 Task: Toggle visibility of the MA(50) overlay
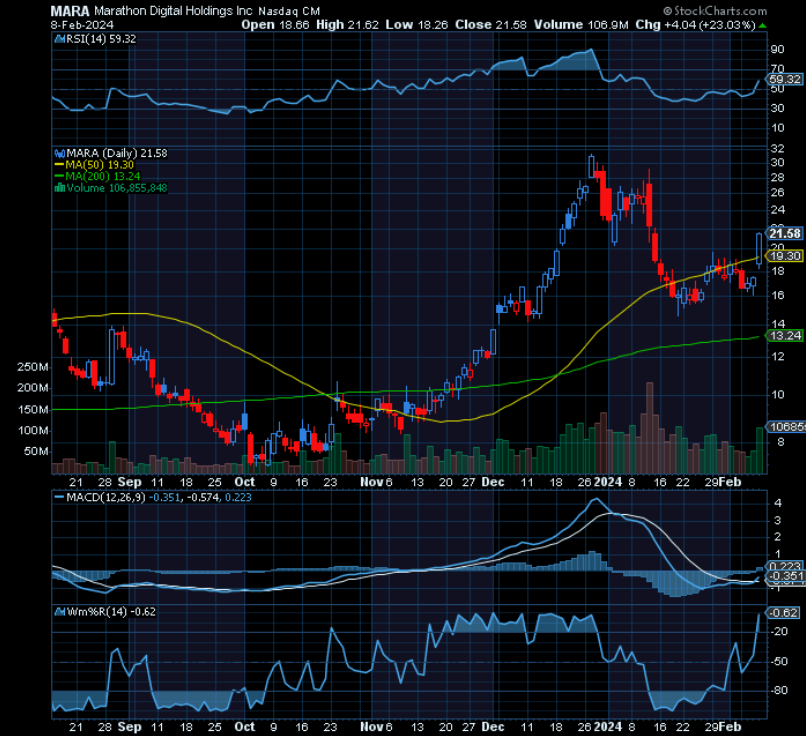(59, 164)
